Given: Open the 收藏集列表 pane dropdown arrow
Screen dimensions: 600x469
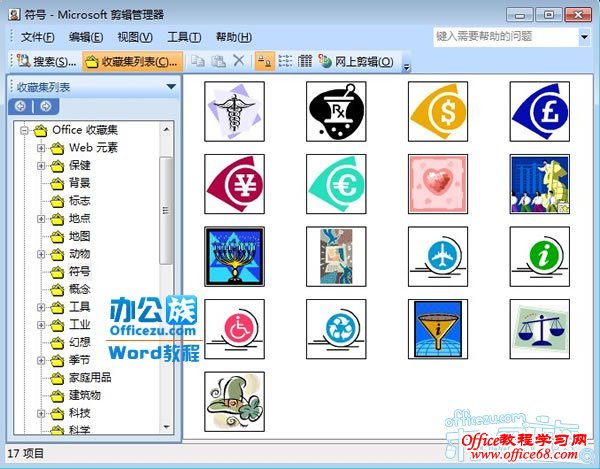Looking at the screenshot, I should (x=171, y=87).
